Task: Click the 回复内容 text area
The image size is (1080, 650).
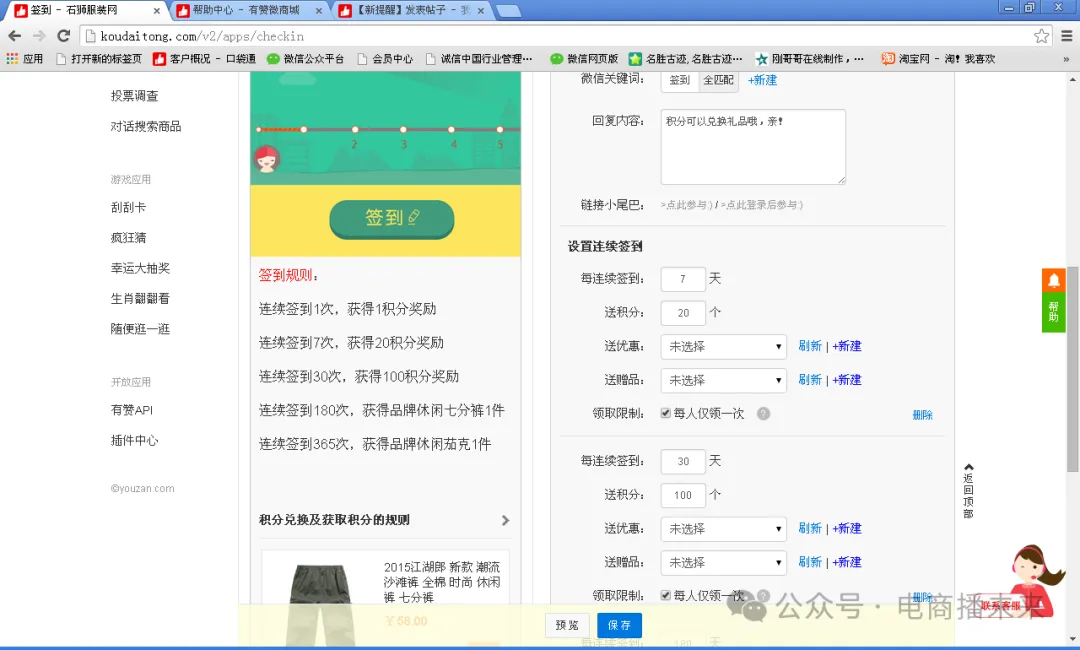Action: [x=752, y=147]
